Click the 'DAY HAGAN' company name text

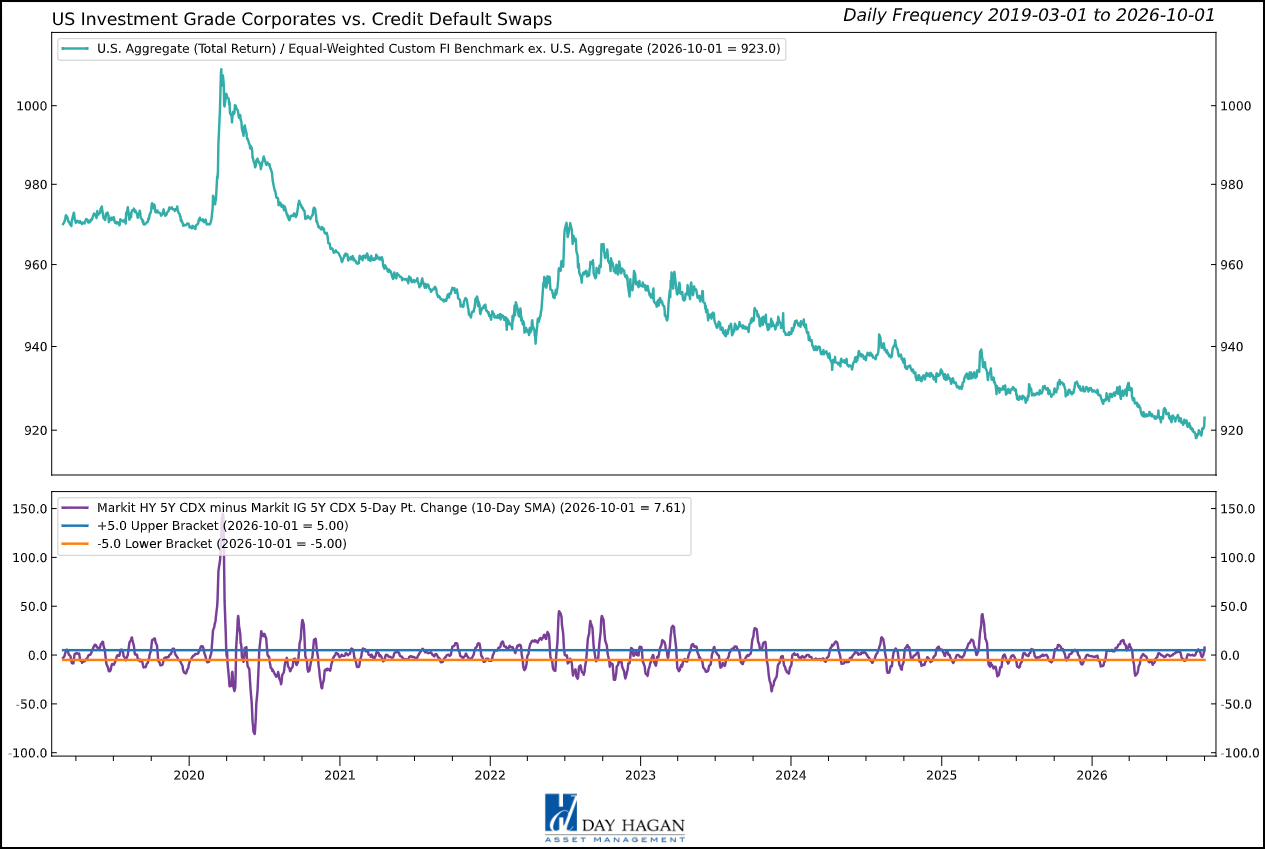click(x=634, y=824)
